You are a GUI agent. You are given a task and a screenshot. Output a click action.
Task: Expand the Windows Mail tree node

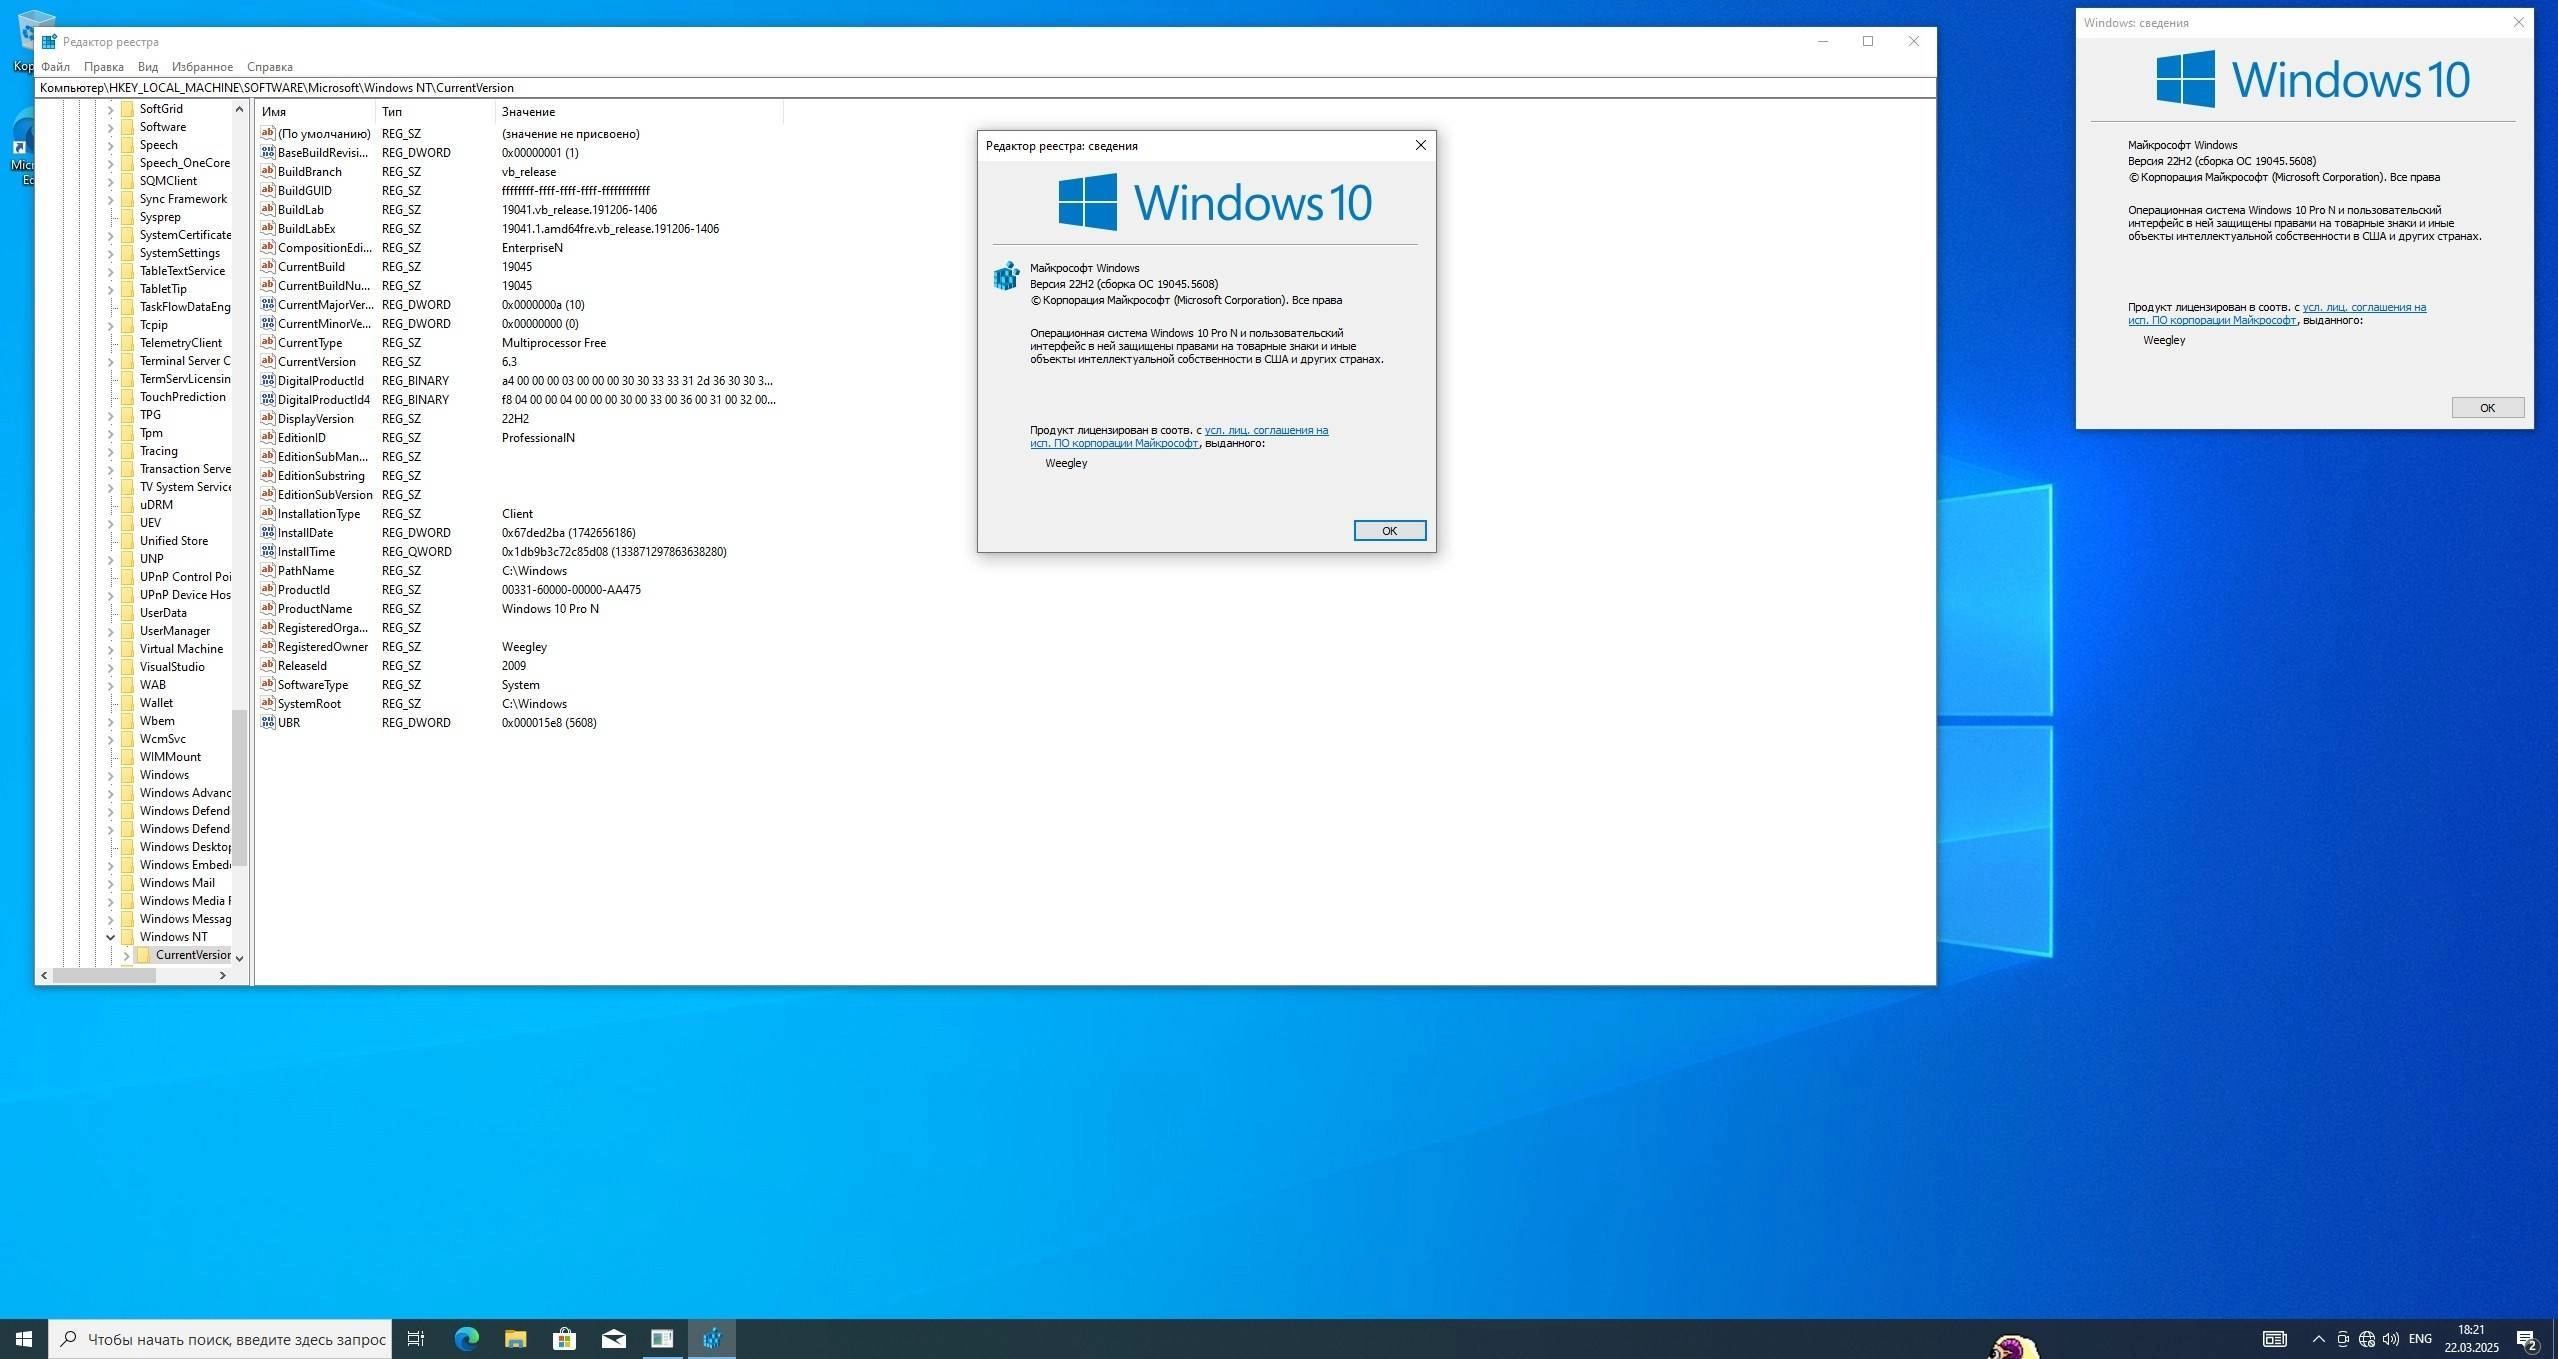point(111,883)
